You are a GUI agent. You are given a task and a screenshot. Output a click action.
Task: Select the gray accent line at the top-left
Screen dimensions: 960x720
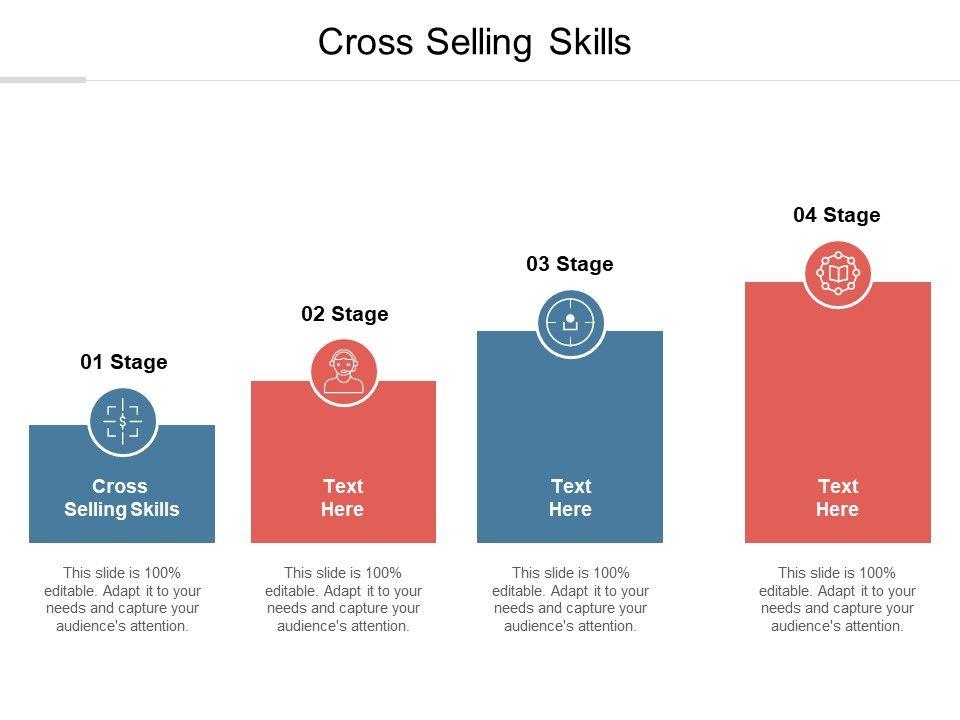click(x=43, y=79)
